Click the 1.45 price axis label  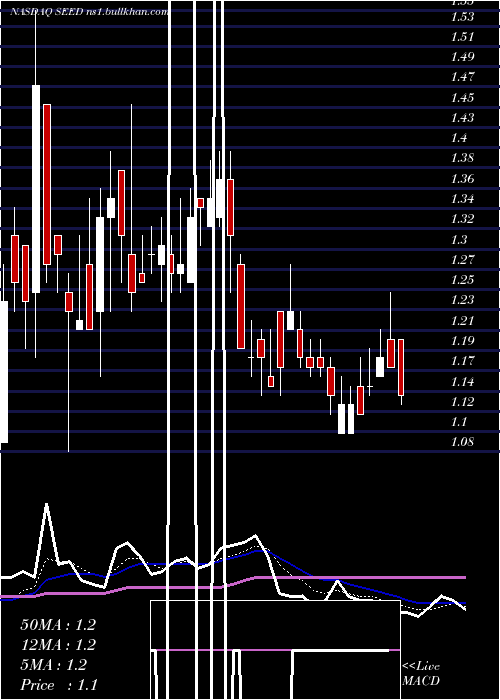tap(462, 98)
